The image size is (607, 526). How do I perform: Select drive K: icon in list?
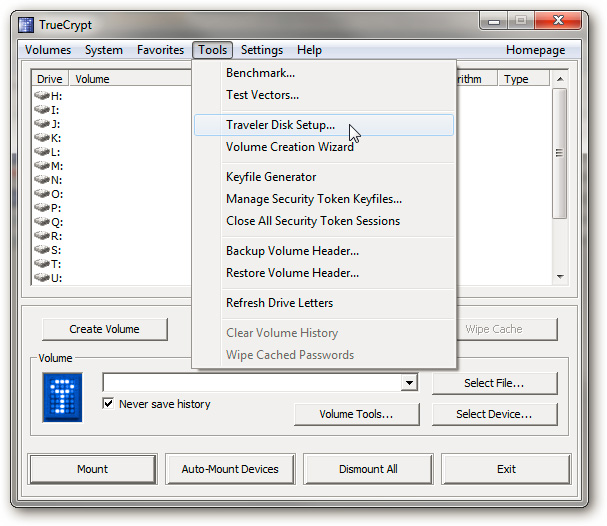pos(42,137)
